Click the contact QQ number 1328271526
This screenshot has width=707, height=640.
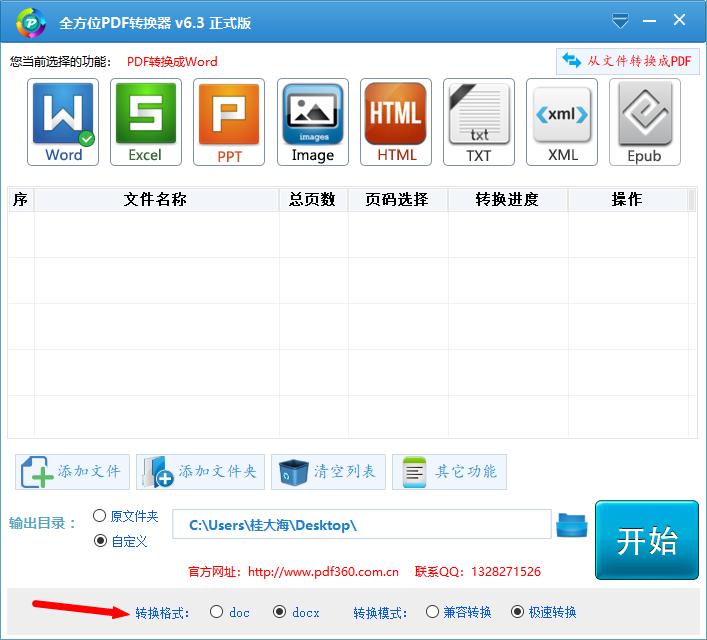506,572
